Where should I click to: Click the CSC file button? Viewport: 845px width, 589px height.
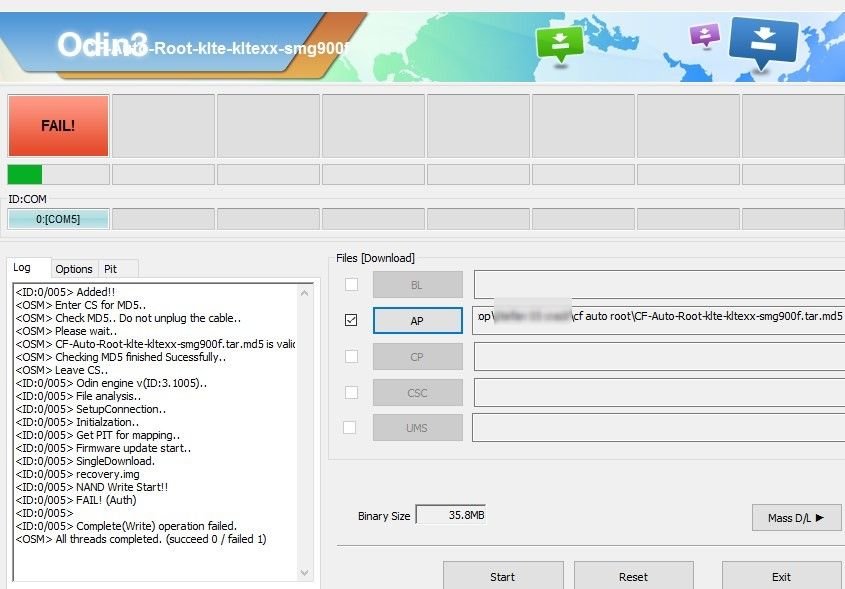click(x=418, y=393)
